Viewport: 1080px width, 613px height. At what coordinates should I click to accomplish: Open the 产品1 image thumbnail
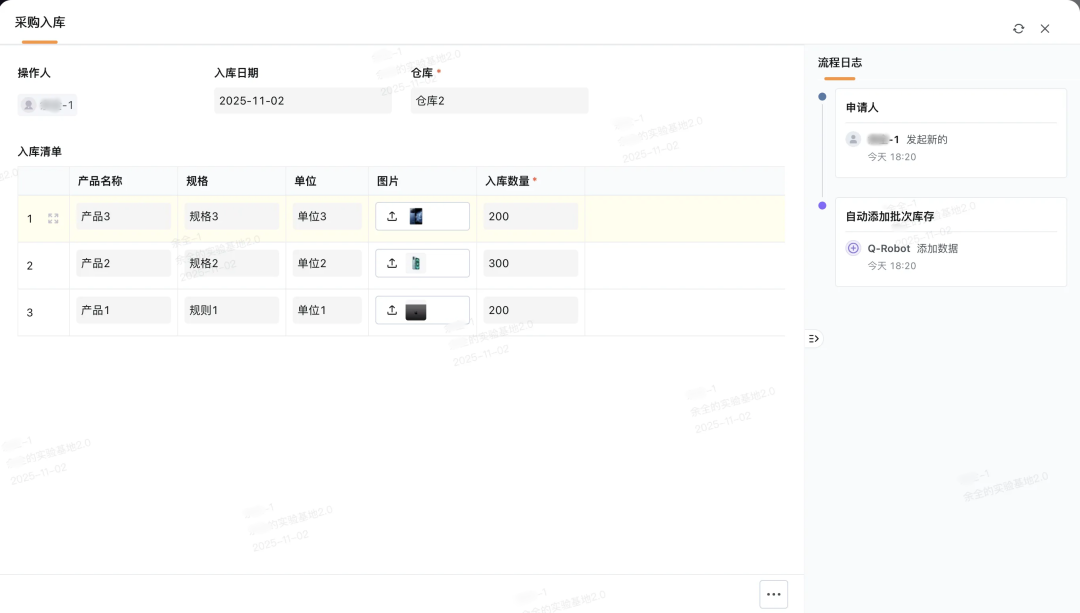(416, 311)
